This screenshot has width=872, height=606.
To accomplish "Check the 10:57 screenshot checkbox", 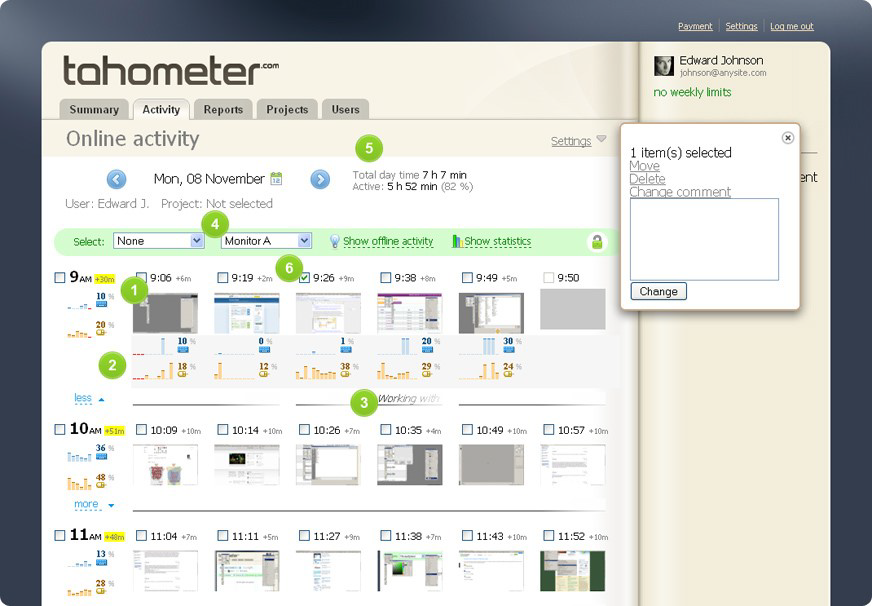I will [x=548, y=429].
